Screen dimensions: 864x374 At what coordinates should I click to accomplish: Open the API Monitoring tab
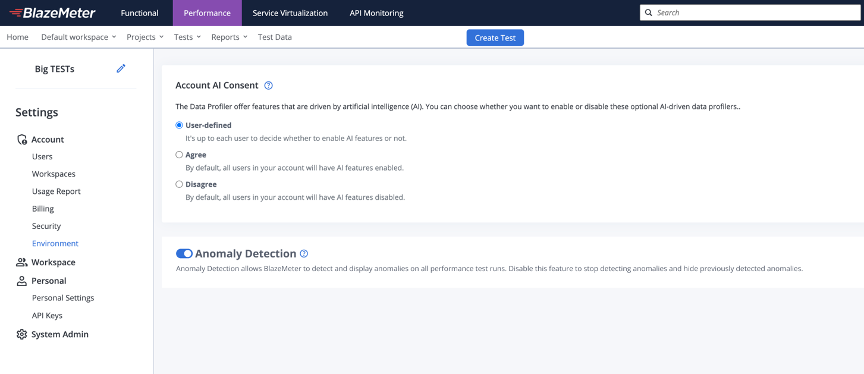tap(376, 13)
